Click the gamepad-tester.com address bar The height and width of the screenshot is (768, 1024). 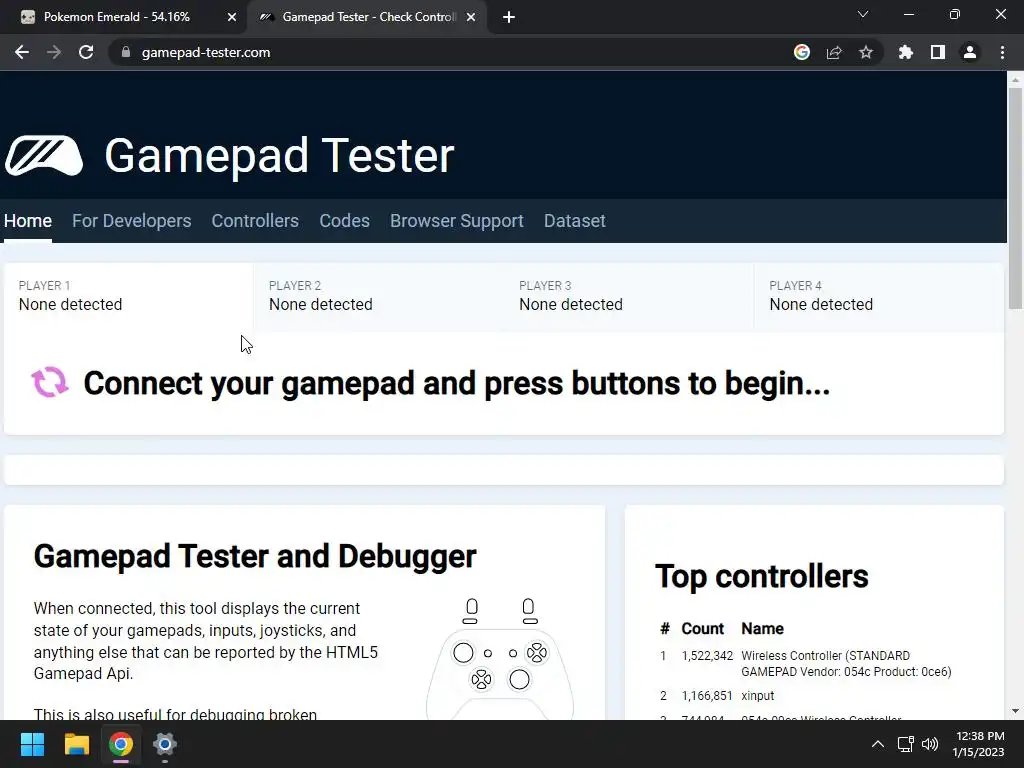[451, 52]
